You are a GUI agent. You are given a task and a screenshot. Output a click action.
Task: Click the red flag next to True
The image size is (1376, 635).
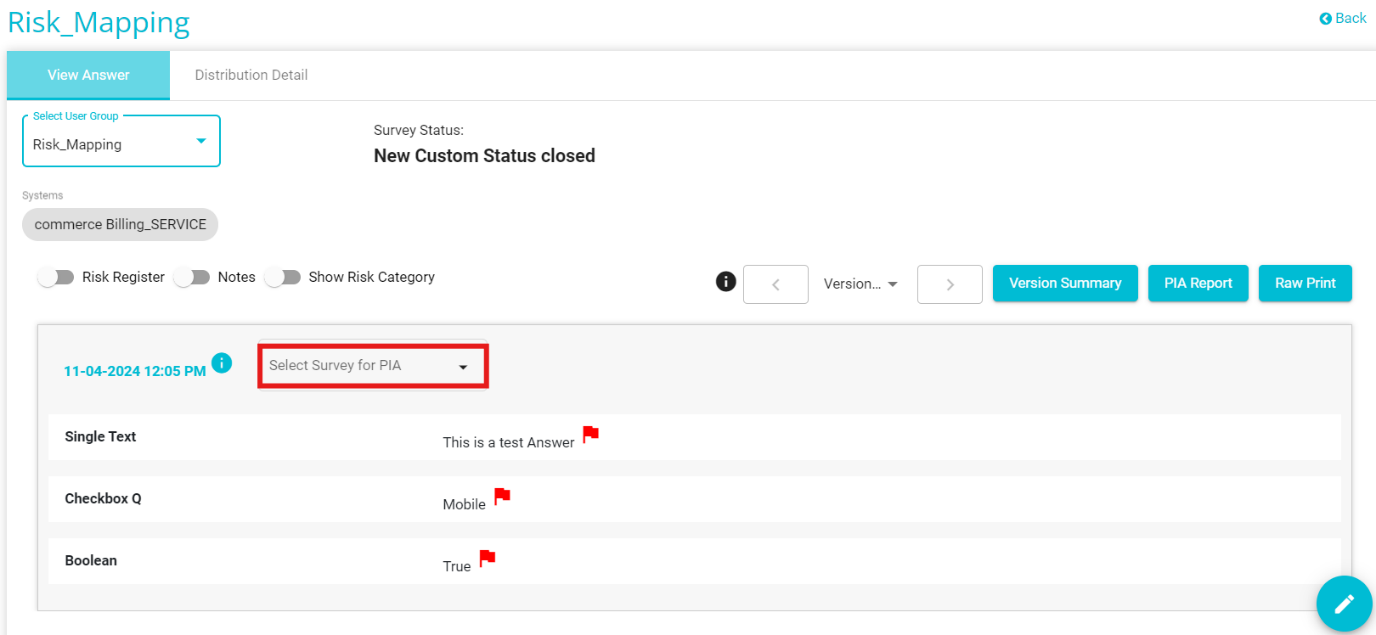487,558
